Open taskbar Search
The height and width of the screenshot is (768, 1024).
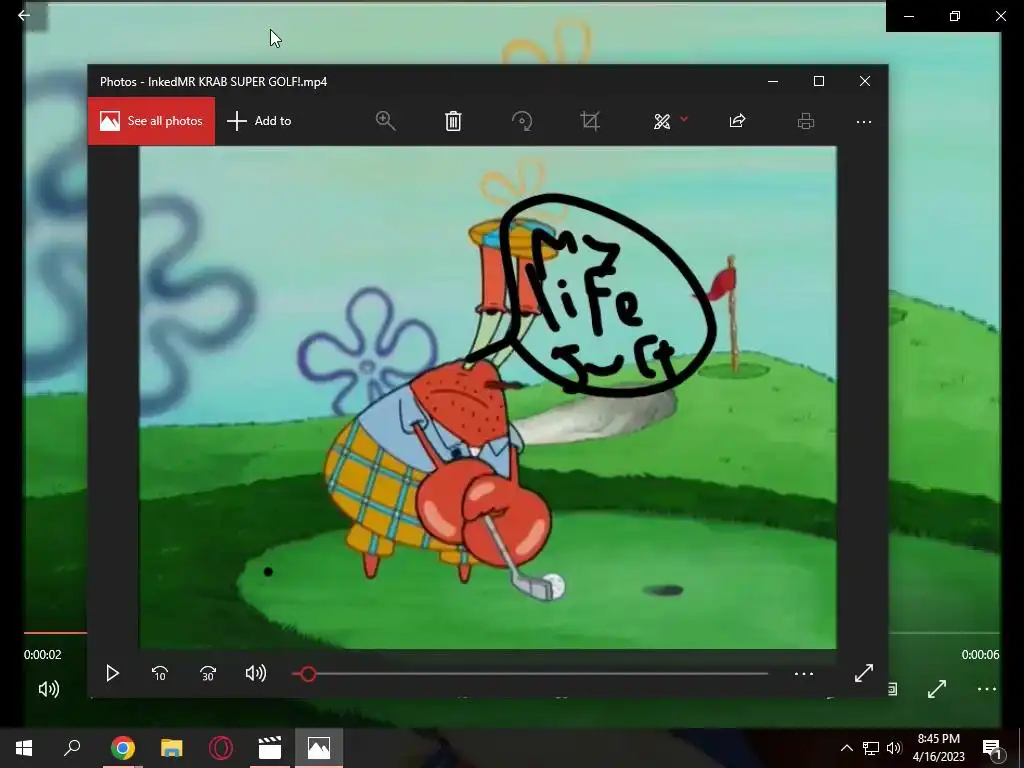72,748
